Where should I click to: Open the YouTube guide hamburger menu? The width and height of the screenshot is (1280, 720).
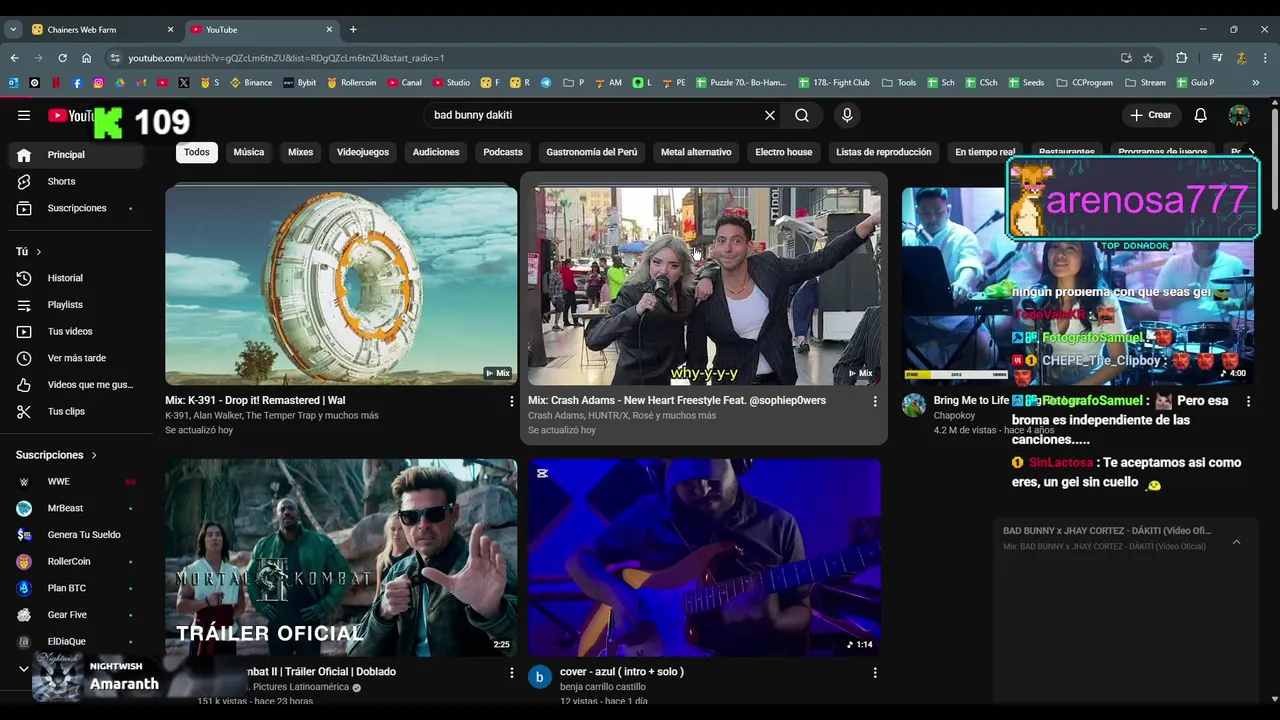pyautogui.click(x=24, y=115)
